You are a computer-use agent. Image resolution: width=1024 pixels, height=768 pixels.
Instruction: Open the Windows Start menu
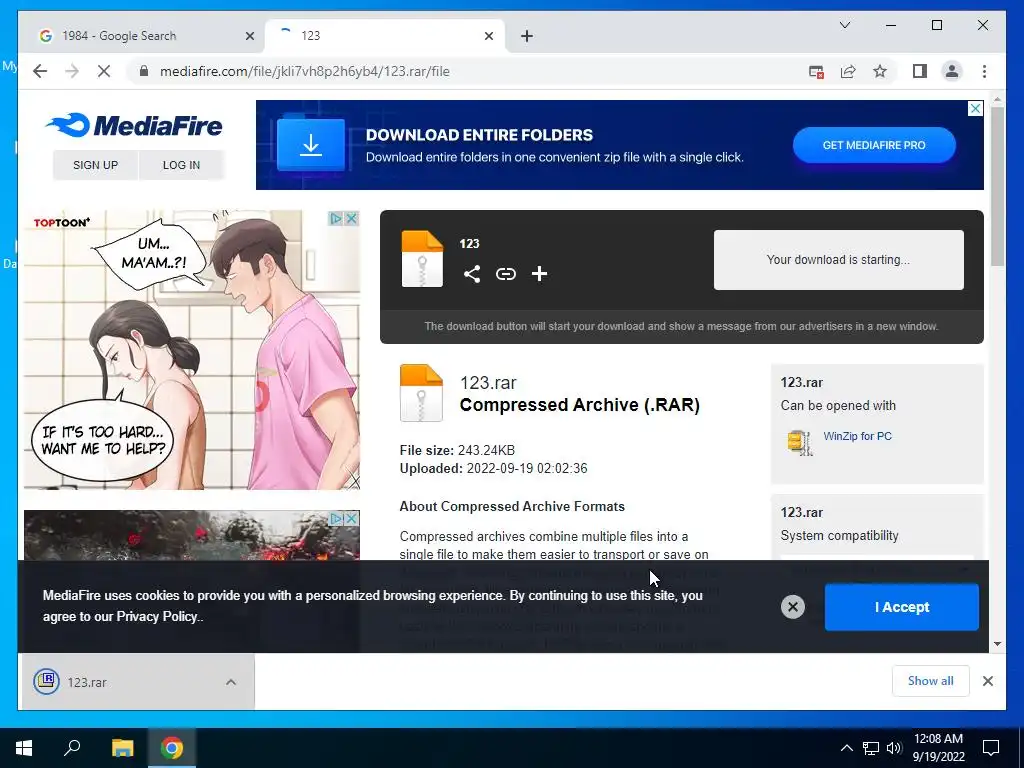[x=24, y=748]
